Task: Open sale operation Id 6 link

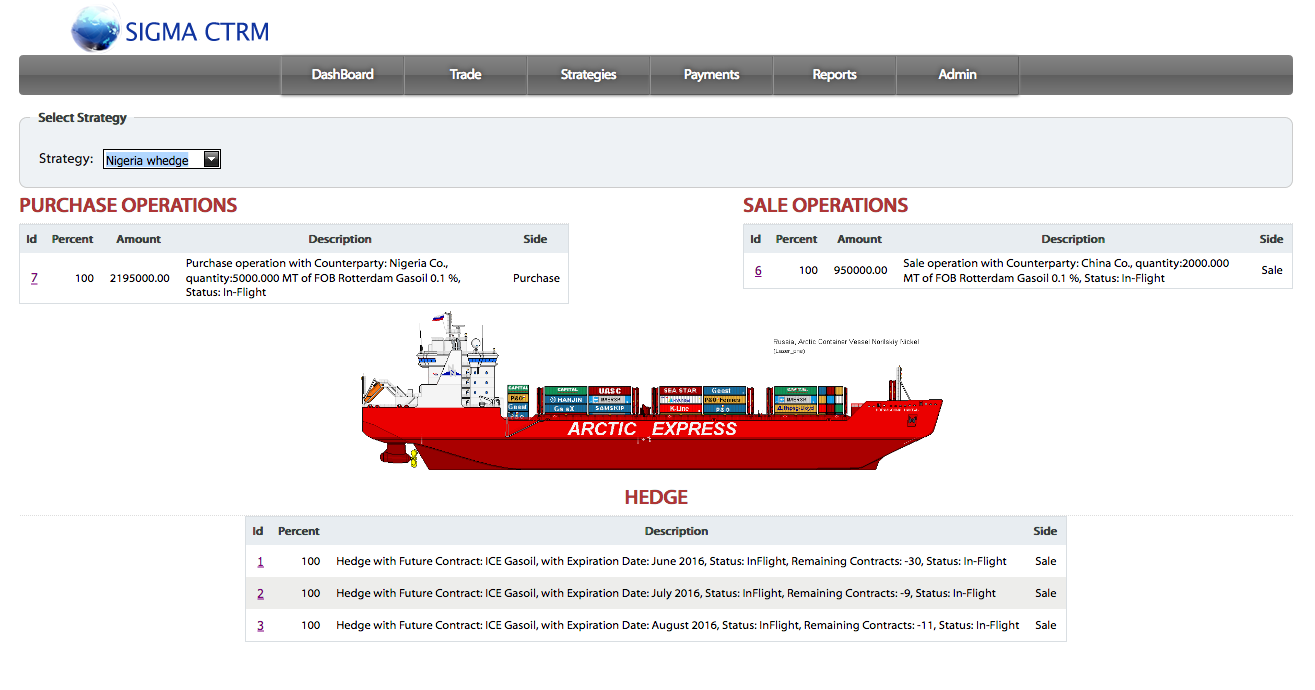Action: (x=758, y=271)
